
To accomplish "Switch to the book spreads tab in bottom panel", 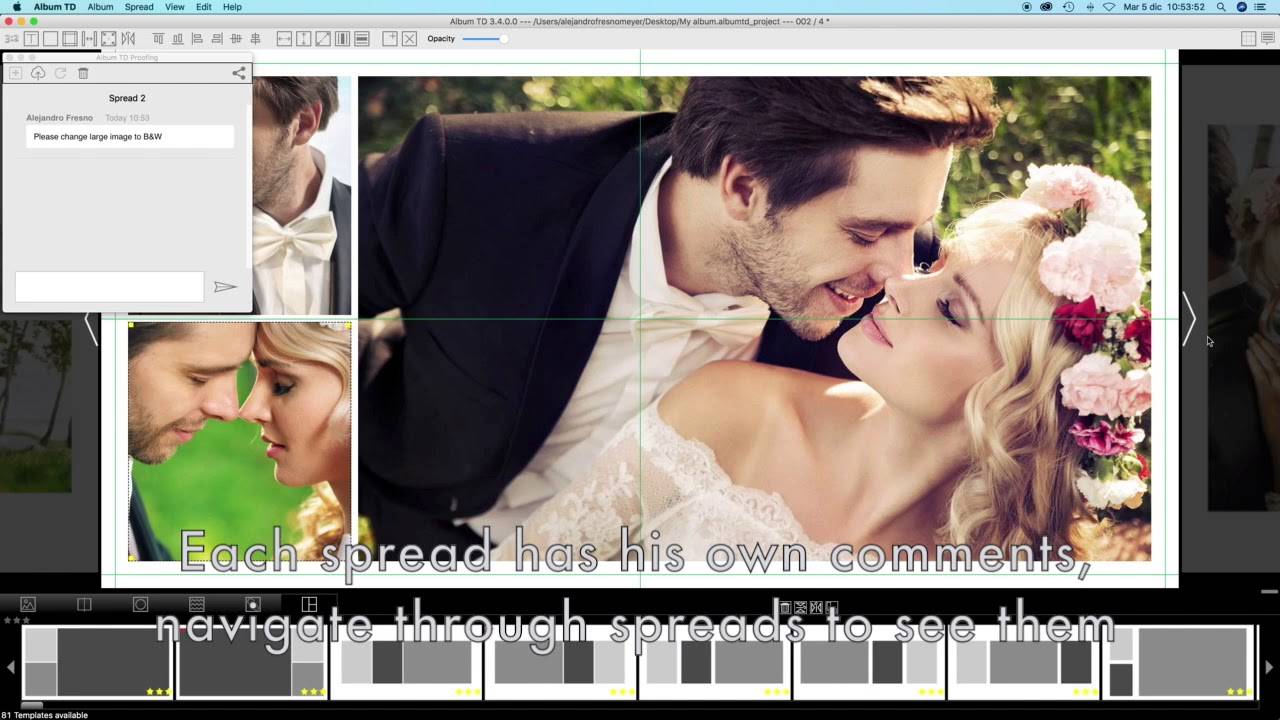I will [x=84, y=604].
